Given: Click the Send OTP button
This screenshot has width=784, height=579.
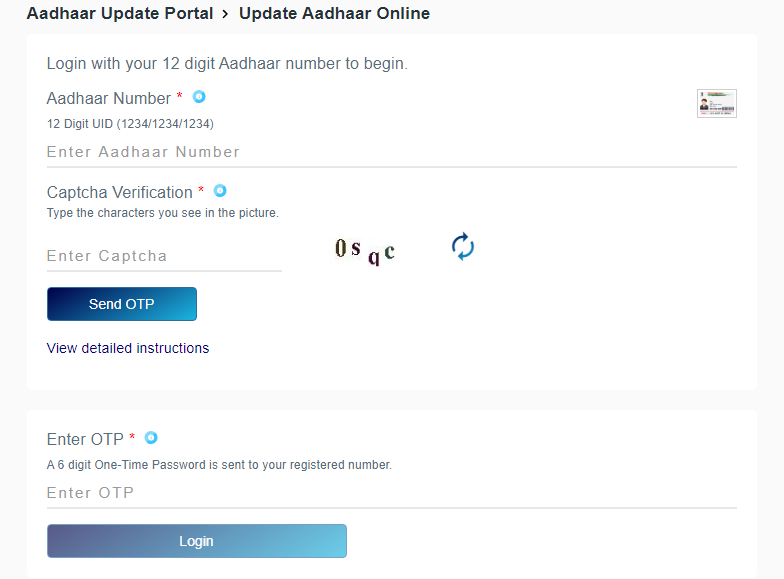Looking at the screenshot, I should [x=122, y=304].
